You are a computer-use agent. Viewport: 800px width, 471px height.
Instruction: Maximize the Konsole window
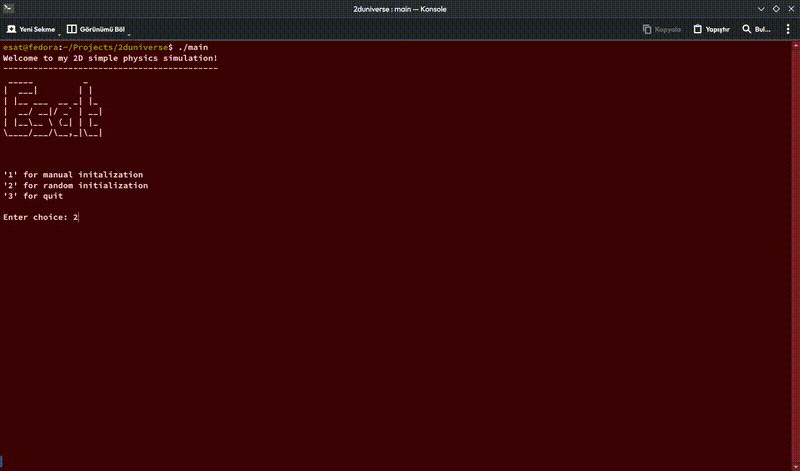[776, 9]
